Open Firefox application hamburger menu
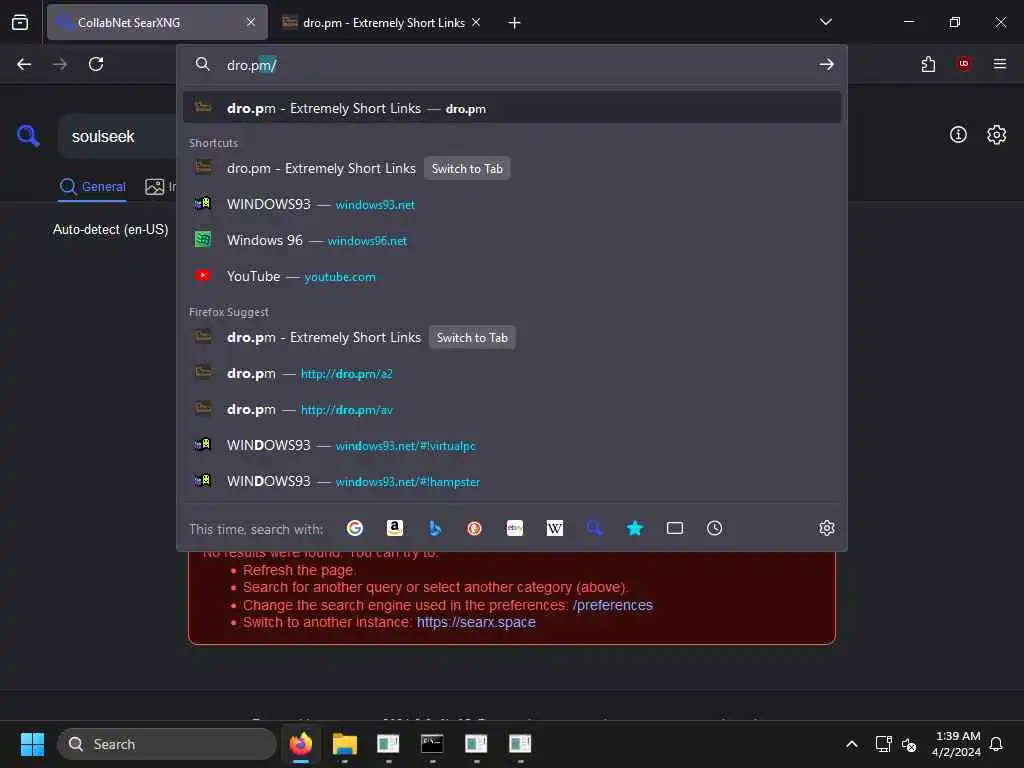Viewport: 1024px width, 768px height. tap(999, 64)
